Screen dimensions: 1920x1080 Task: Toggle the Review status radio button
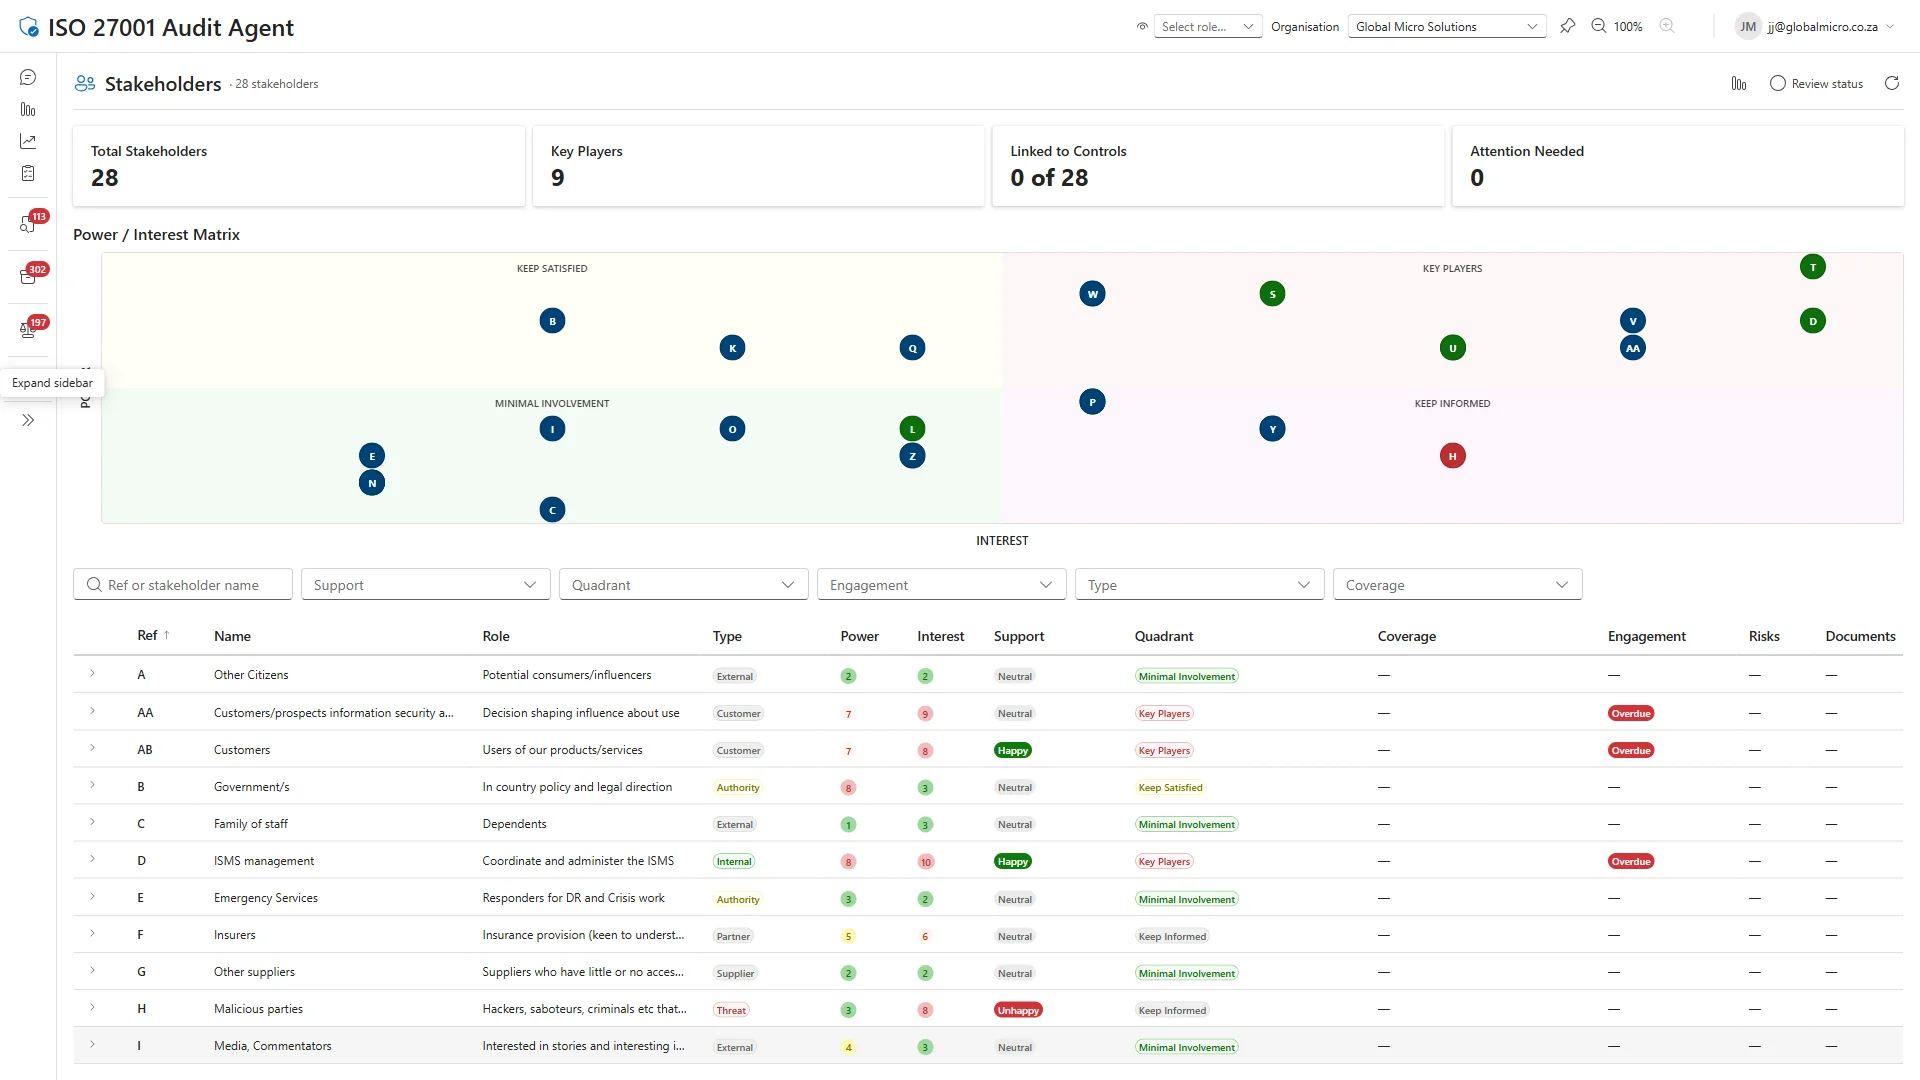coord(1777,84)
